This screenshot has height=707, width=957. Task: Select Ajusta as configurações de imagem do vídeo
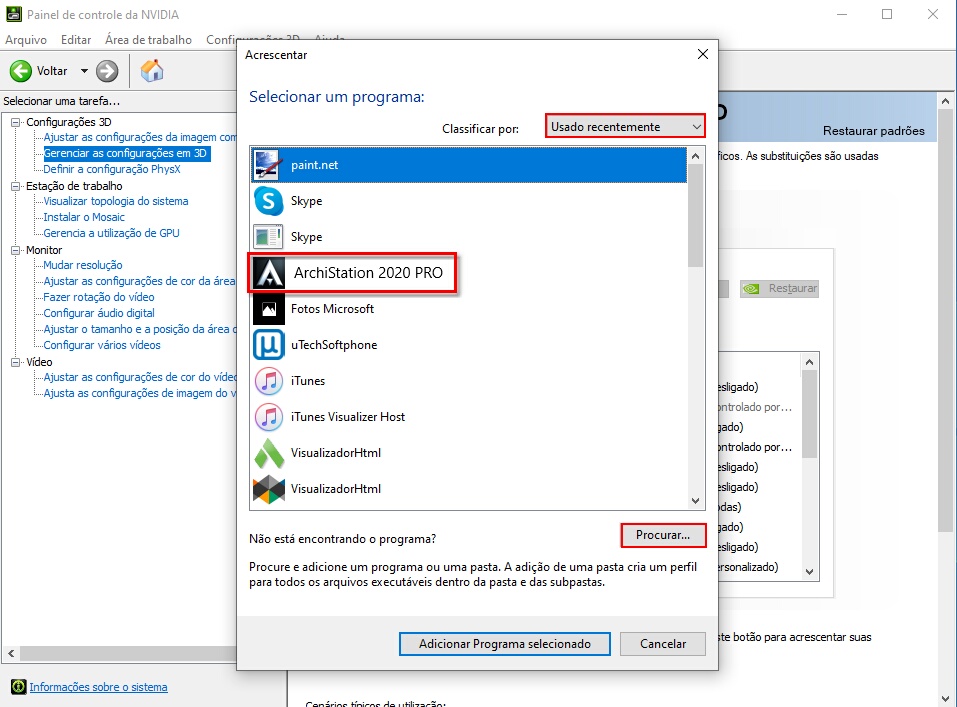coord(140,393)
